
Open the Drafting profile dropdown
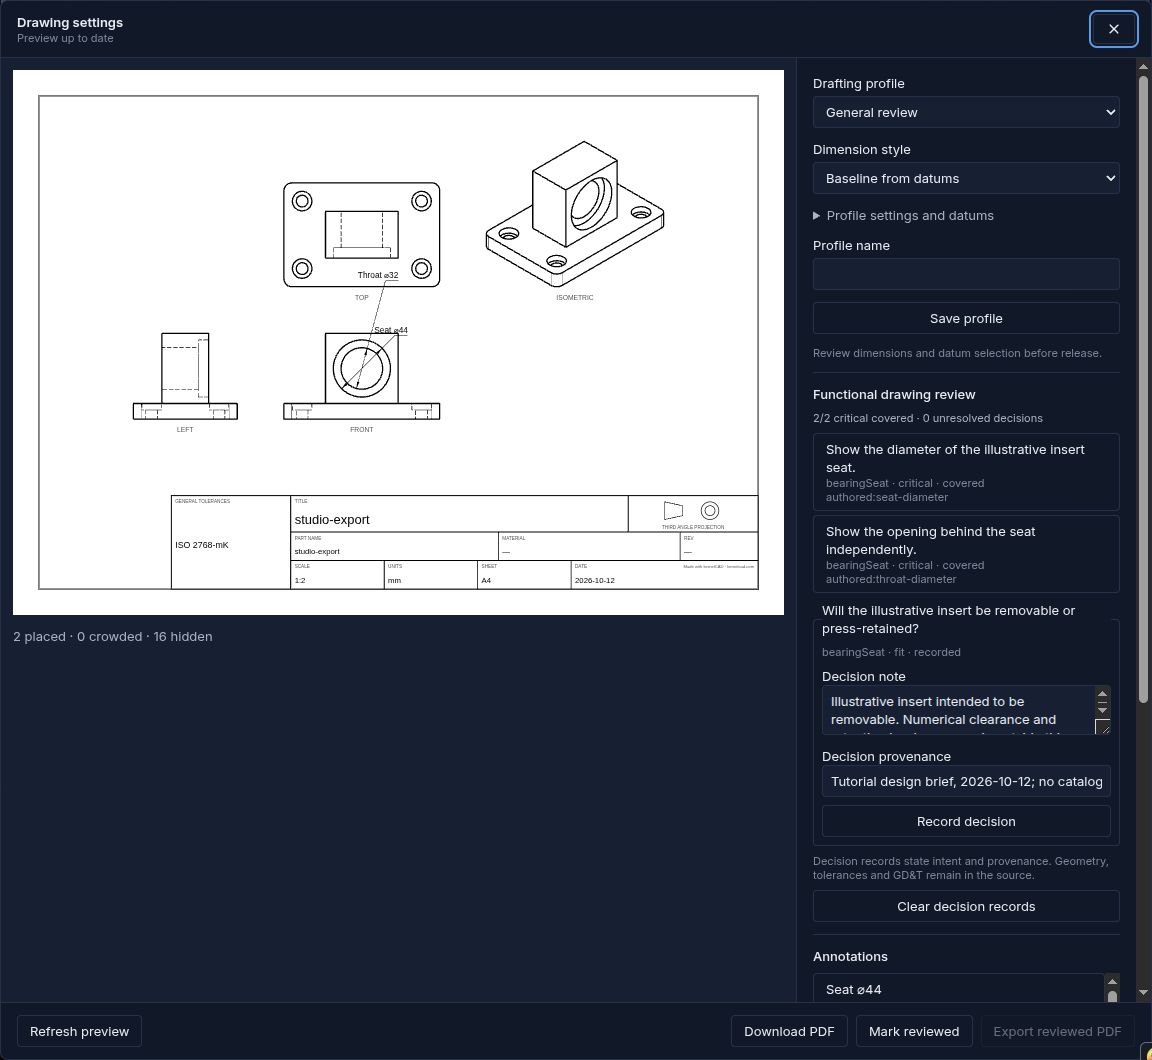(x=965, y=112)
